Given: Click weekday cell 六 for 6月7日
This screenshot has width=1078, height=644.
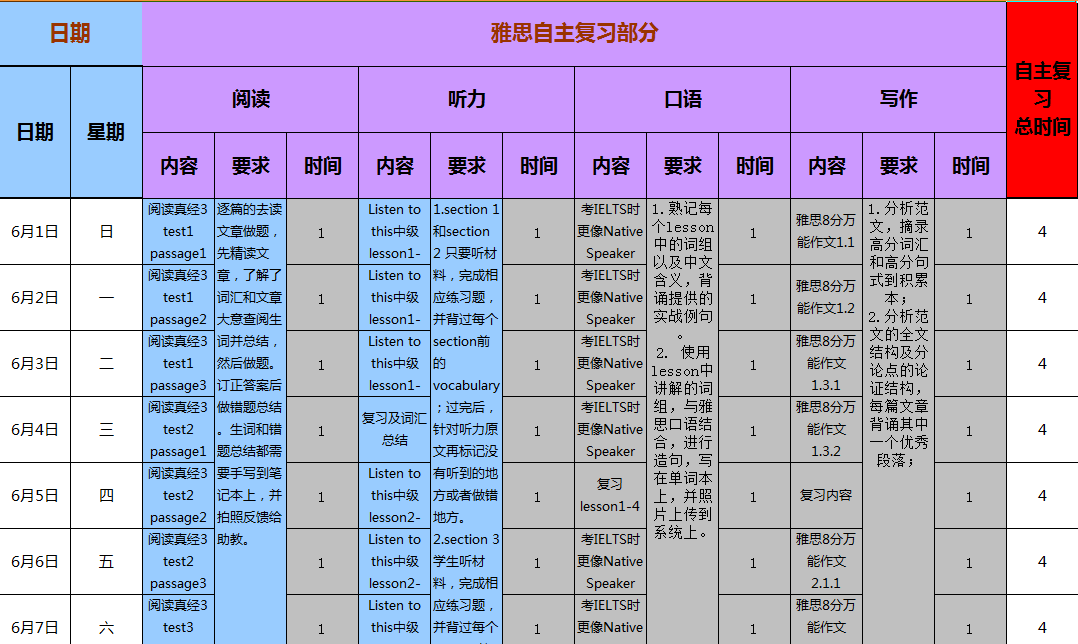Looking at the screenshot, I should coord(106,620).
